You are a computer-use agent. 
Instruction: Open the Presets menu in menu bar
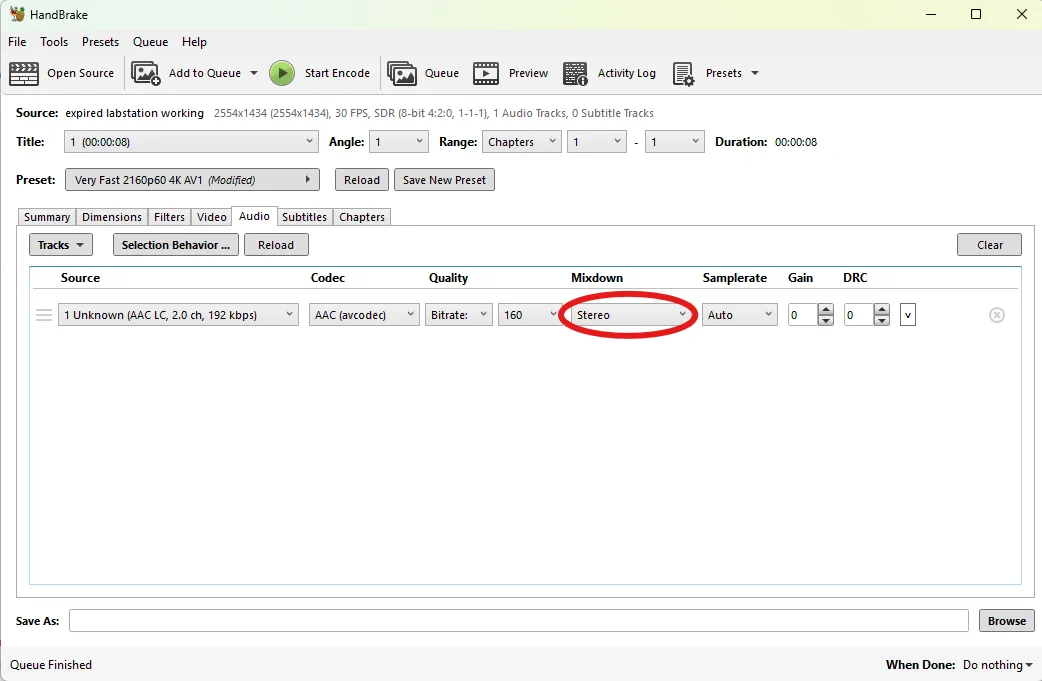point(100,42)
